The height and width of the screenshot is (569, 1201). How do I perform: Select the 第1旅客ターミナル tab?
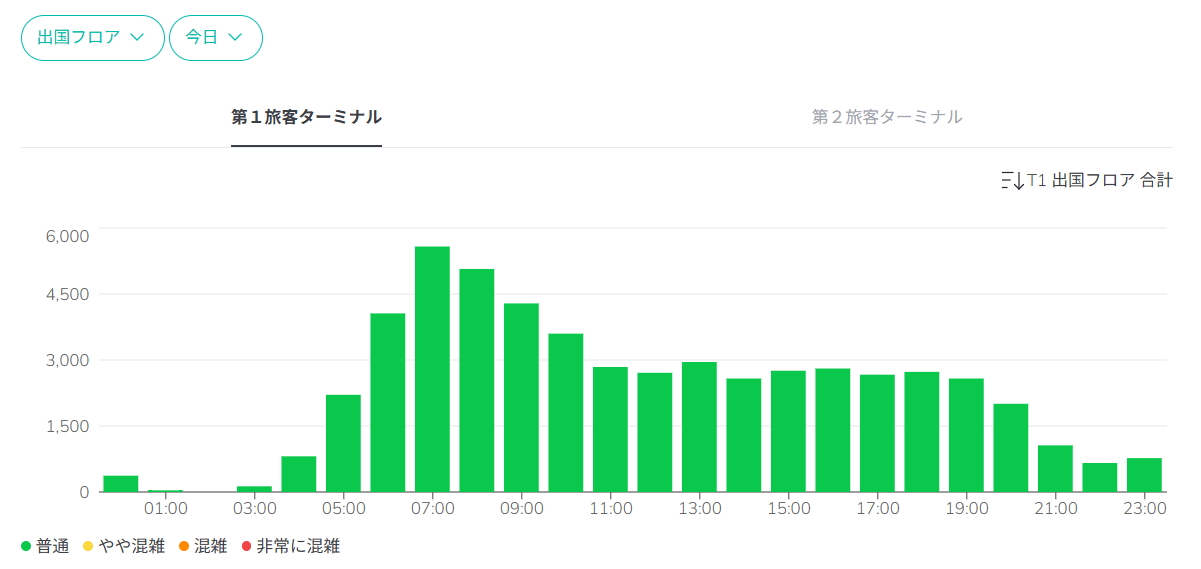(x=306, y=117)
